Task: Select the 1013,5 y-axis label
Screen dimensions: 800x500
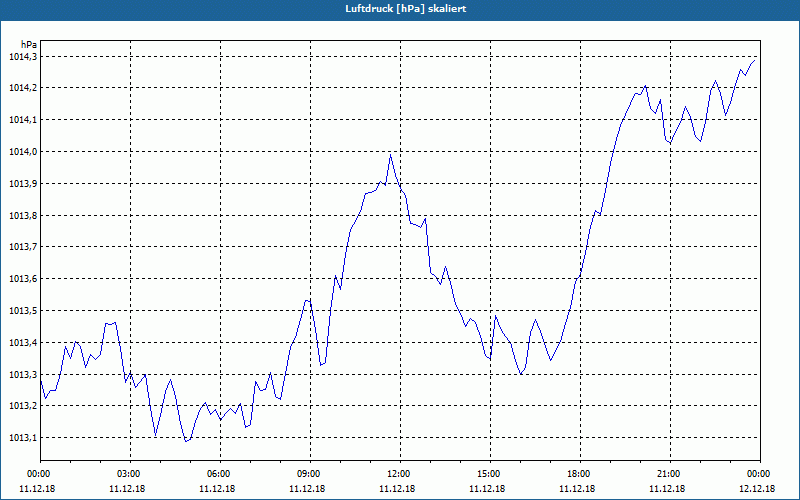Action: 23,311
